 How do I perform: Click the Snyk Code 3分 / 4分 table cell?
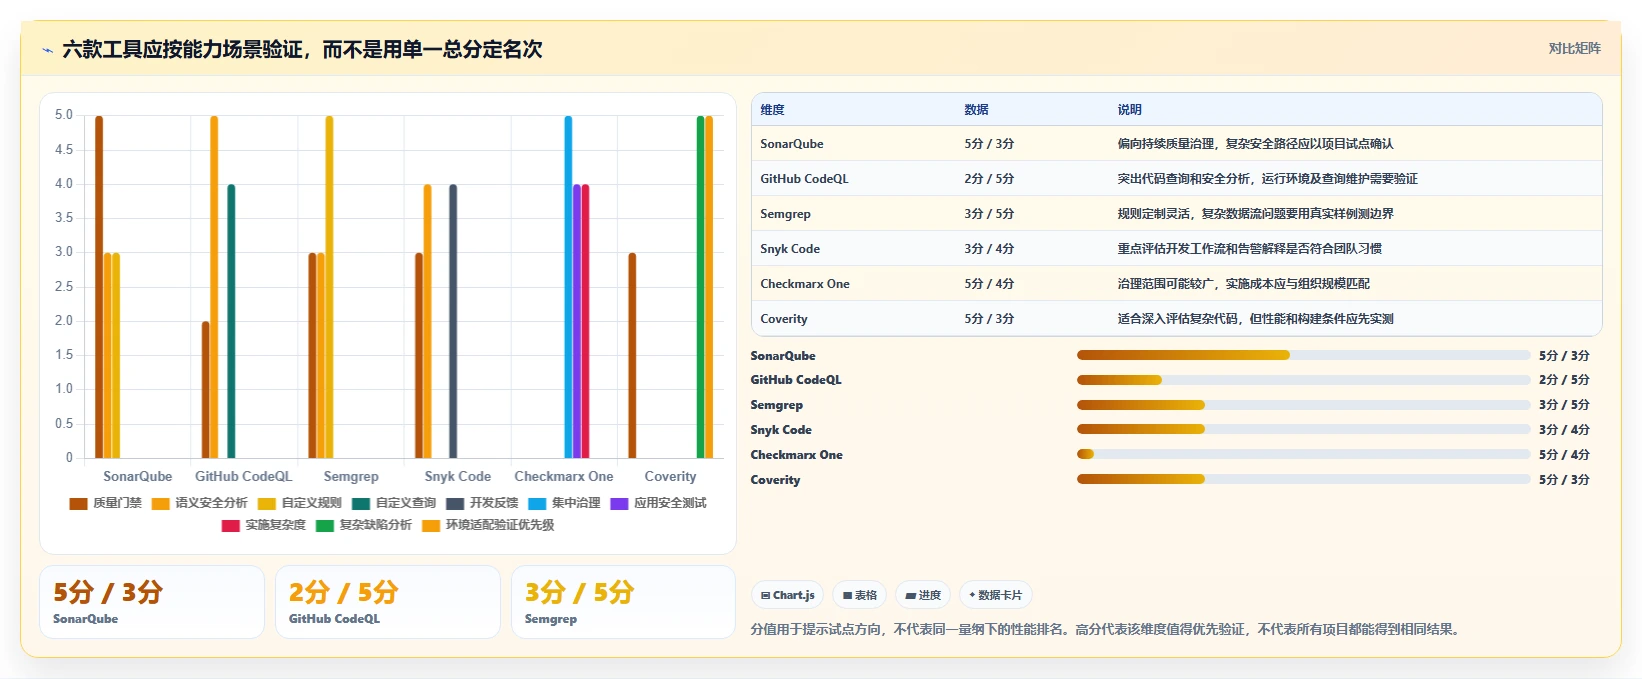click(x=989, y=249)
